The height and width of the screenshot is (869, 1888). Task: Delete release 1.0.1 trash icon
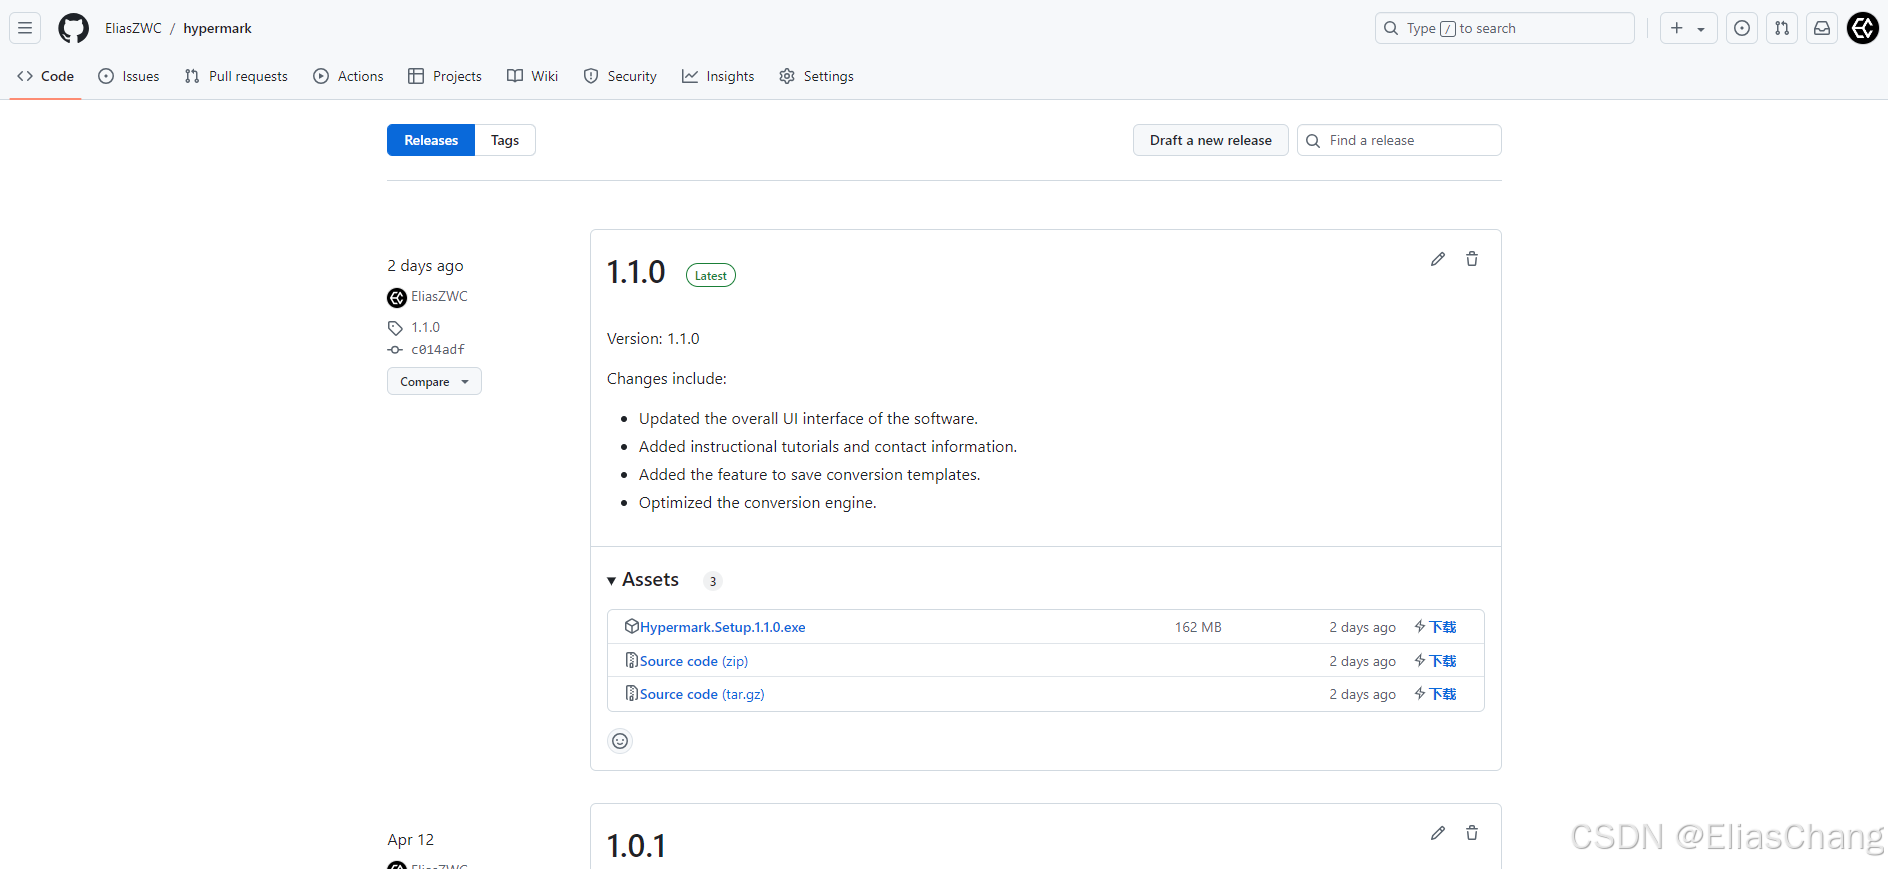(1472, 833)
